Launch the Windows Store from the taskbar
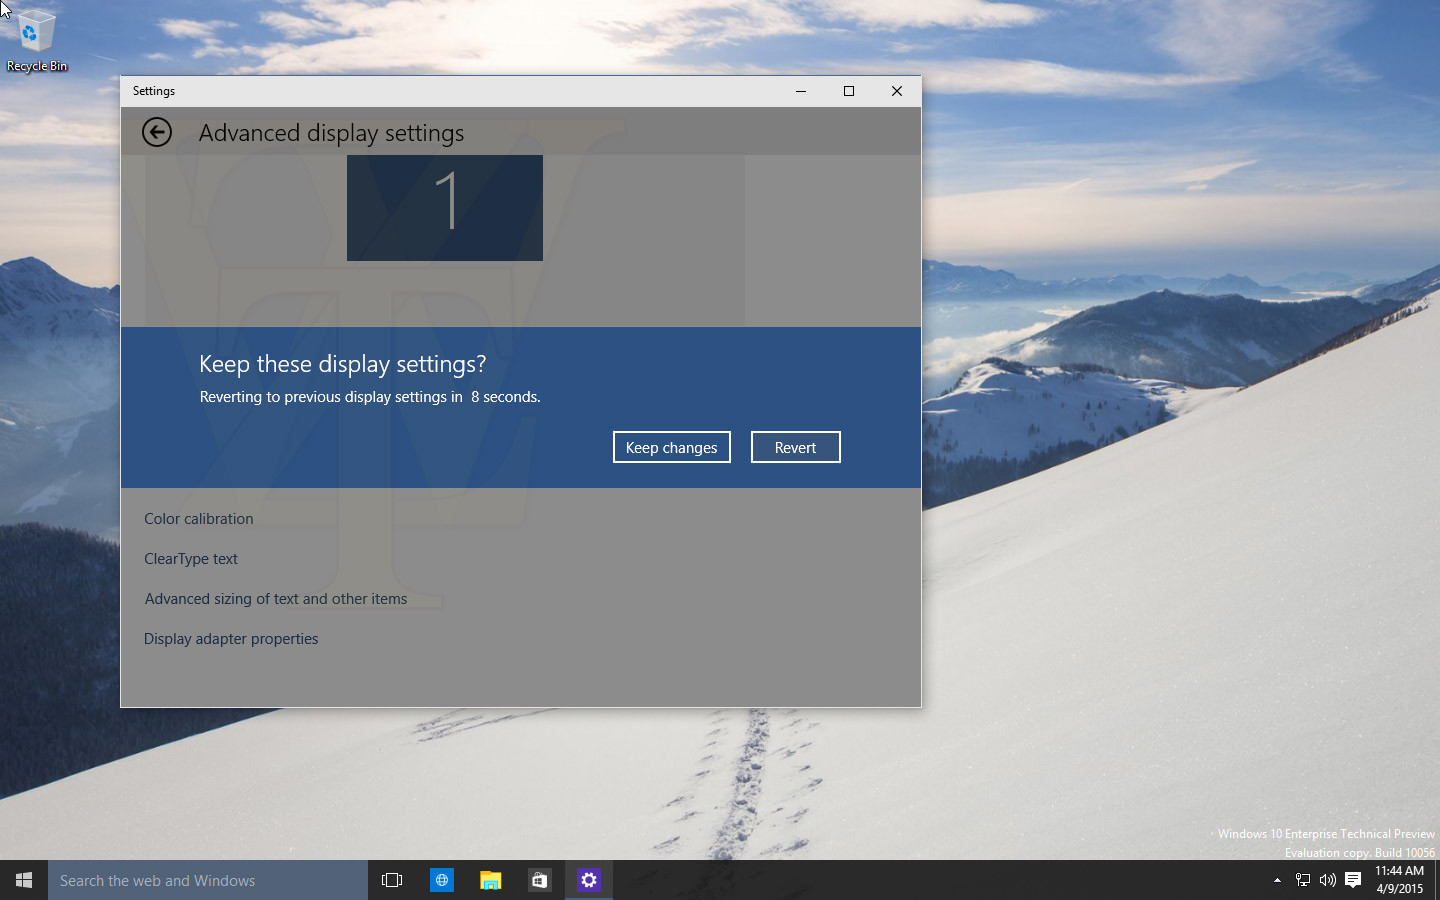The width and height of the screenshot is (1440, 900). click(539, 880)
